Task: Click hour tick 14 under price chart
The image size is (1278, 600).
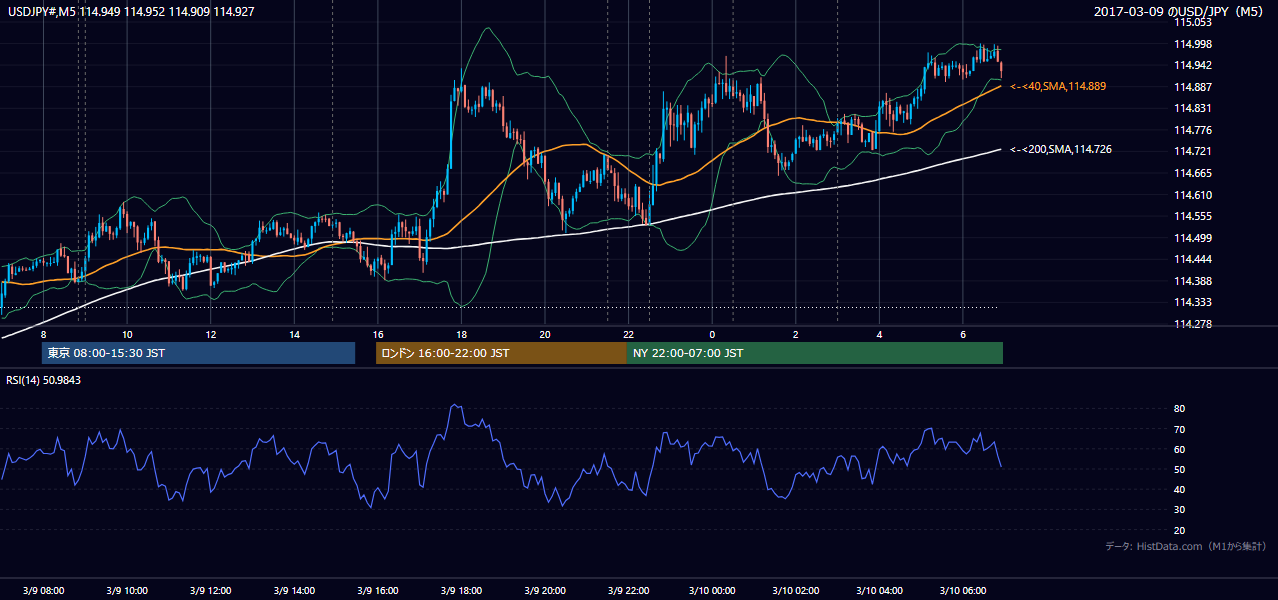Action: (x=294, y=334)
